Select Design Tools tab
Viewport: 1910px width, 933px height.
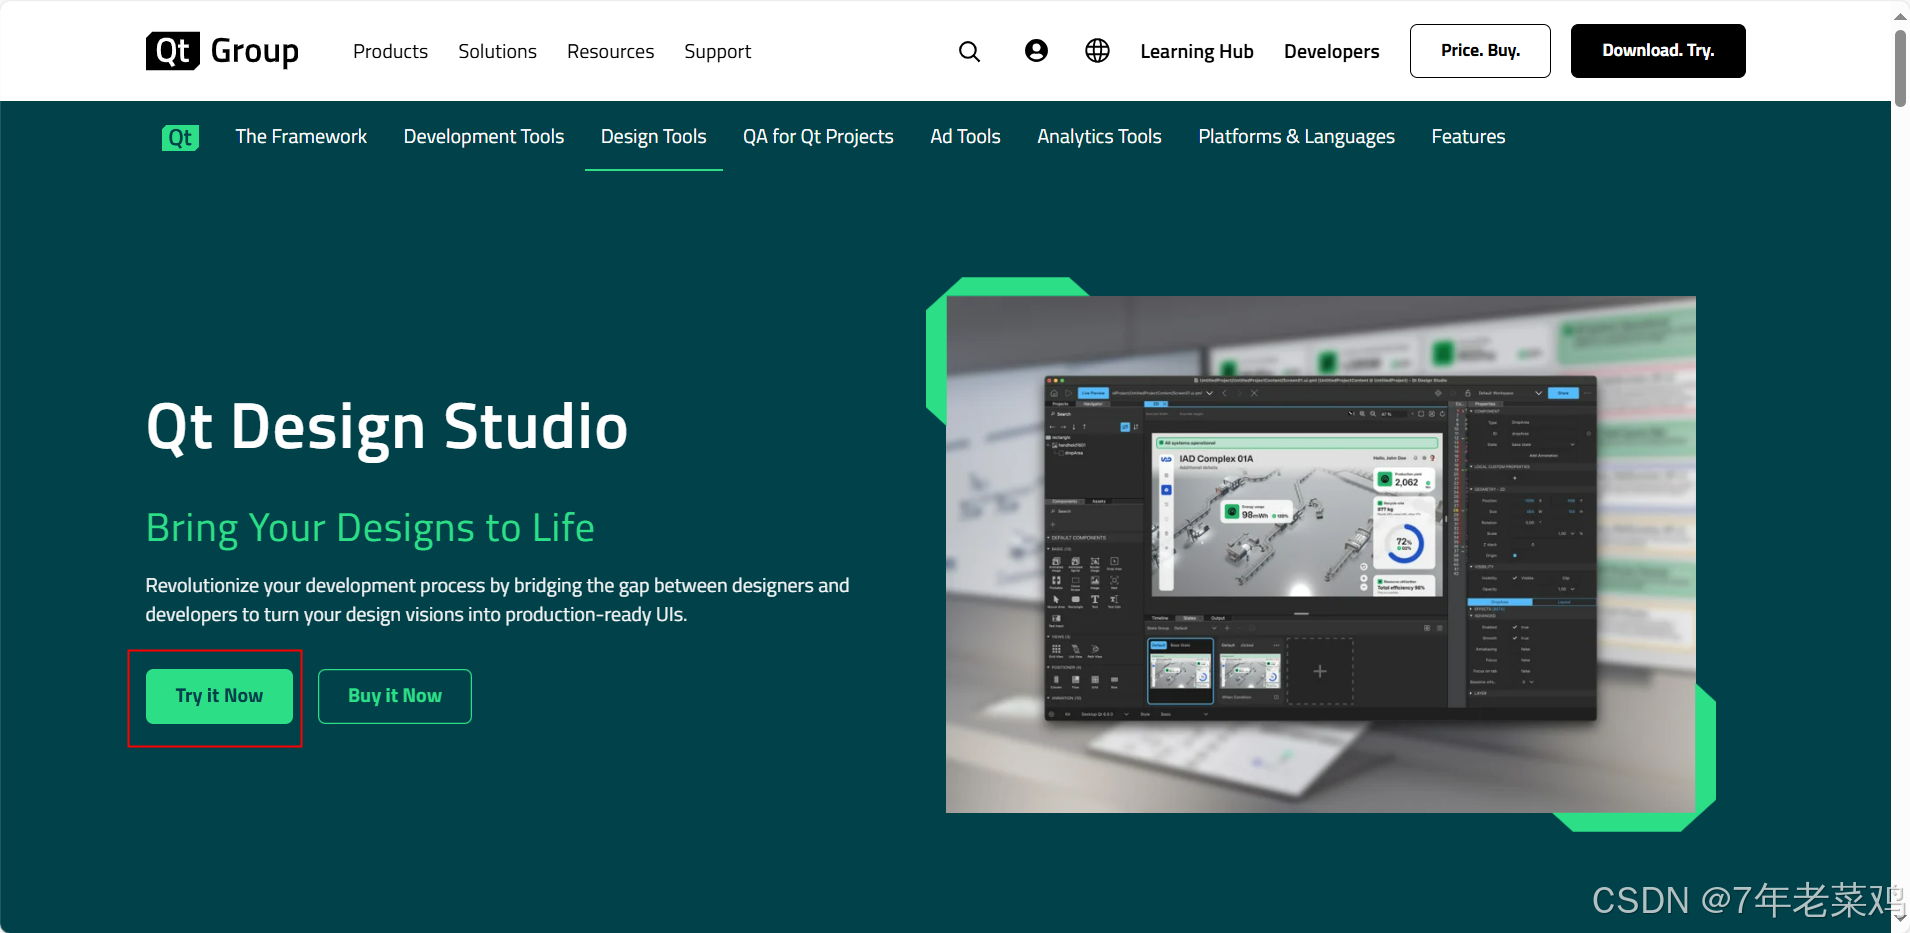[x=654, y=137]
